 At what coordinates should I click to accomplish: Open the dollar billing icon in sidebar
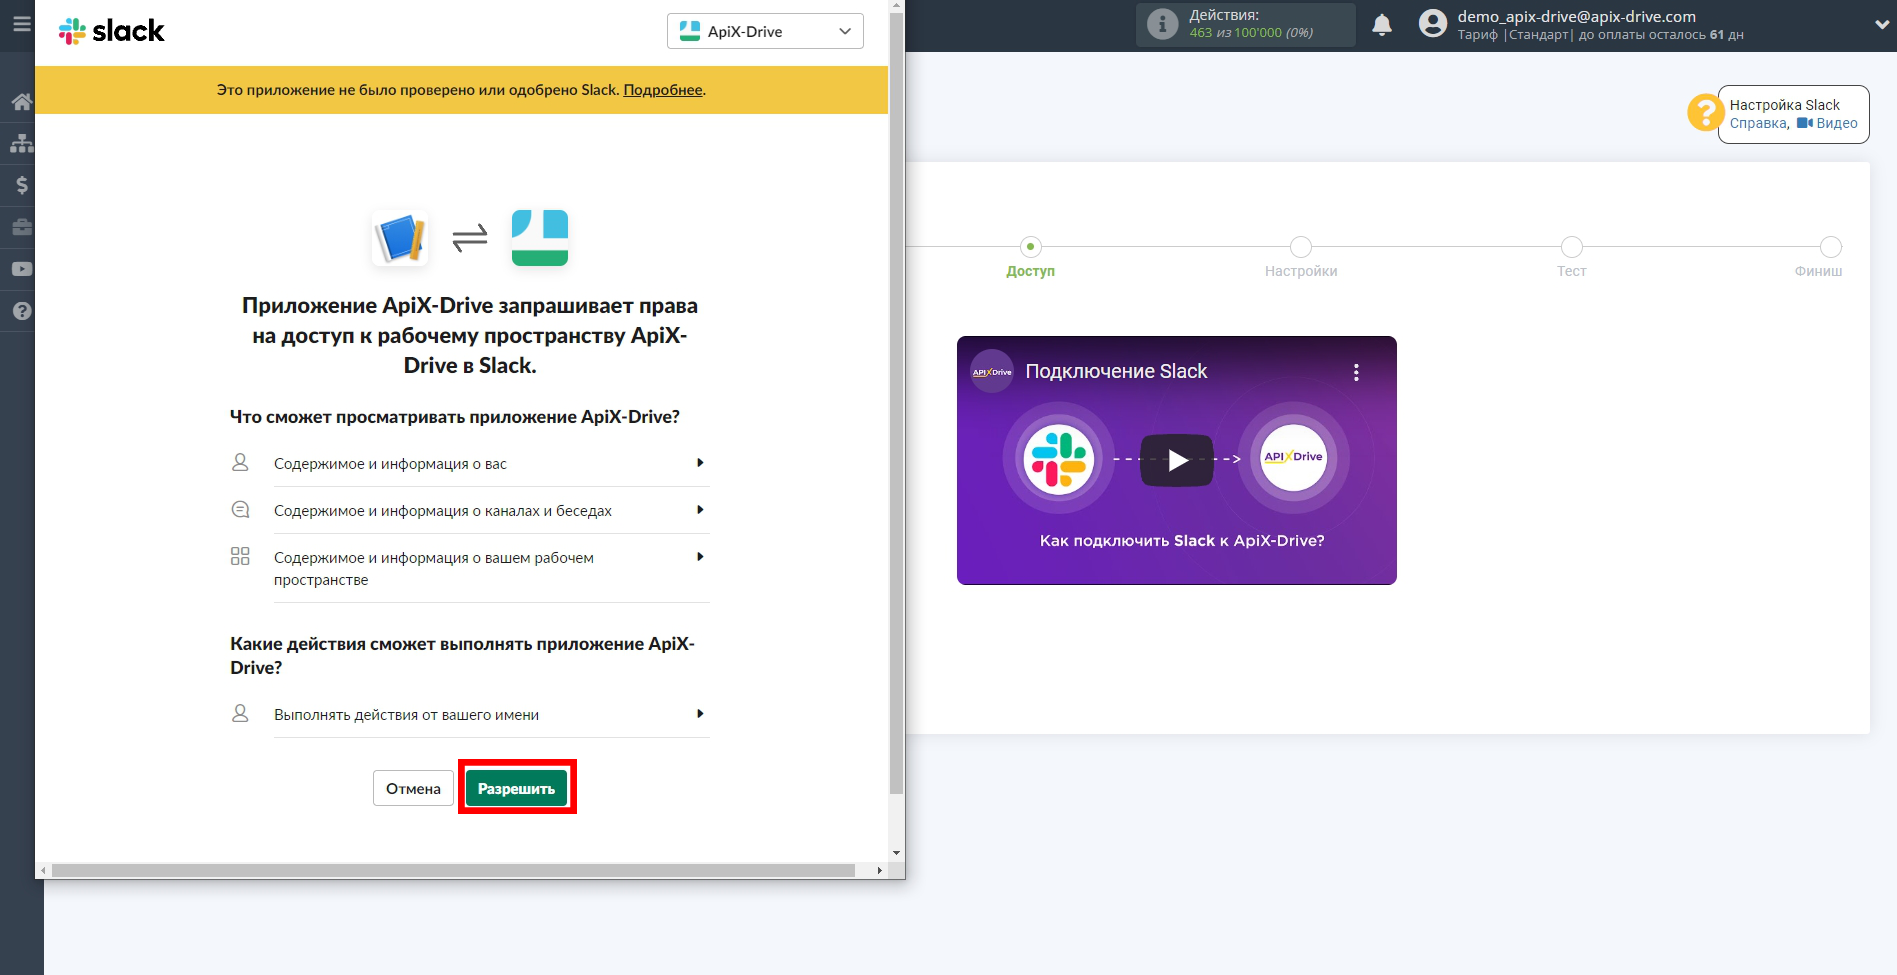(21, 185)
